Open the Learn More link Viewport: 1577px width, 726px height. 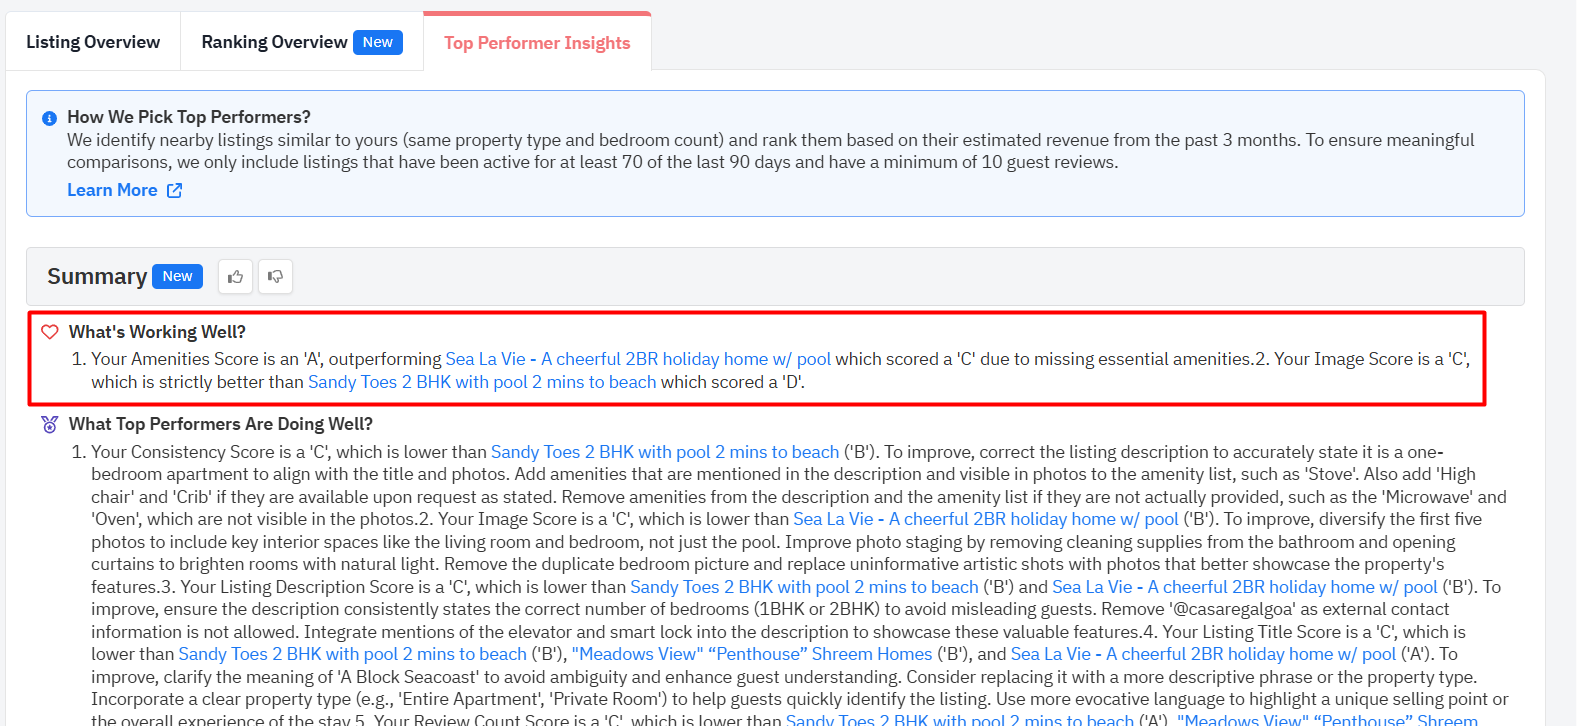coord(112,190)
